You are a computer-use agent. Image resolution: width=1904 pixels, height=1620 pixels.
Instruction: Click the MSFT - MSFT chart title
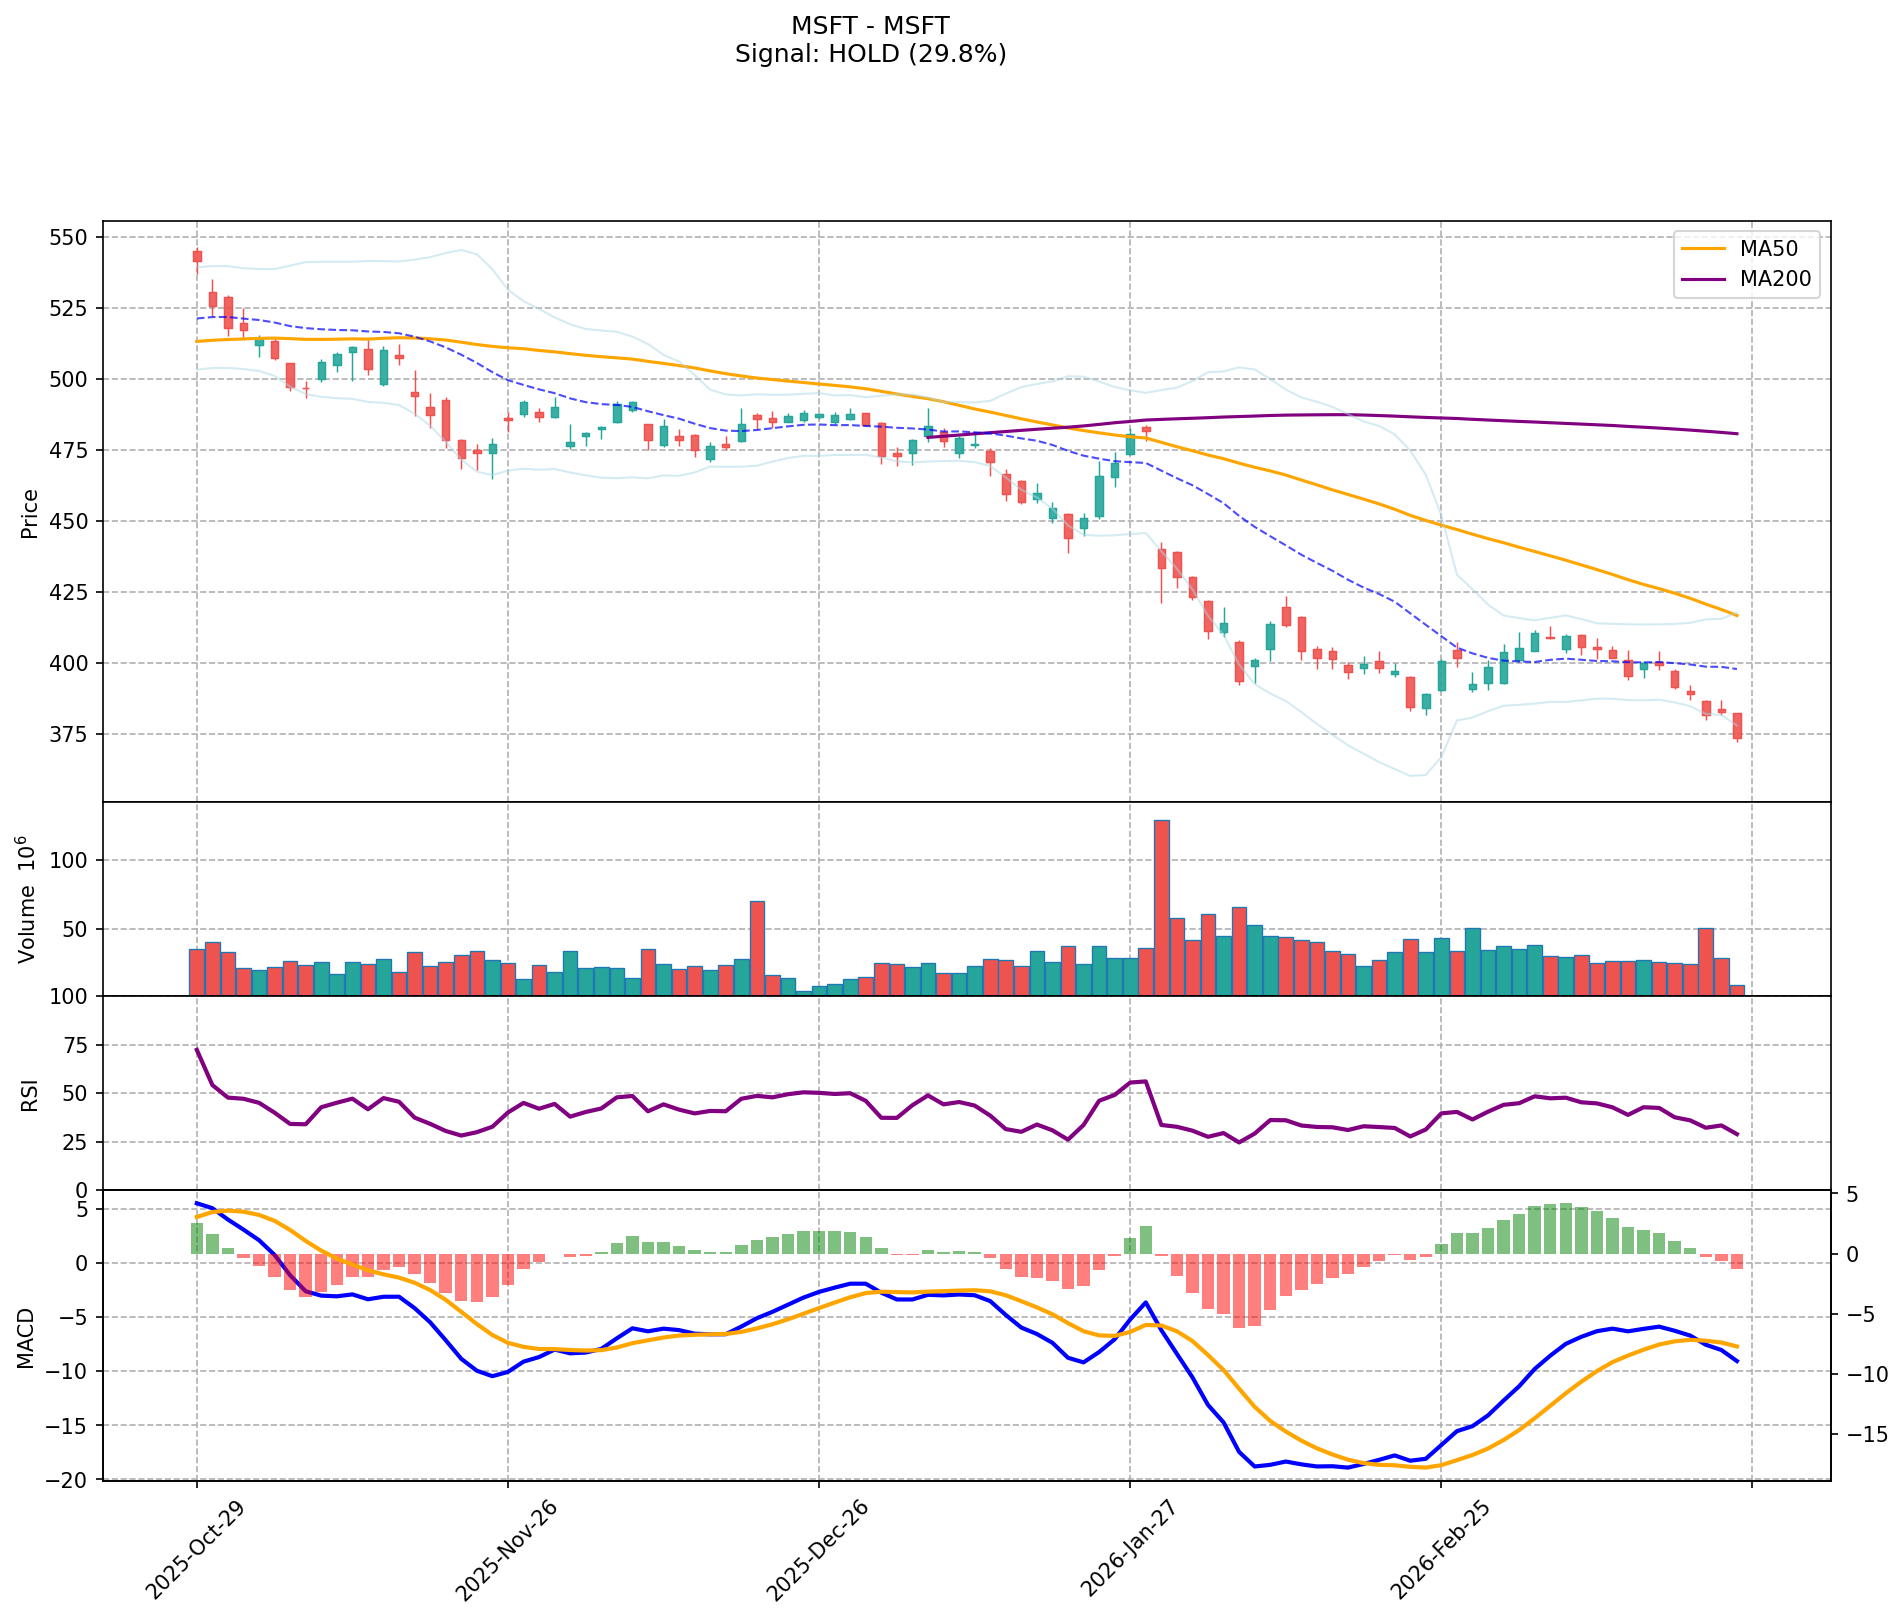coord(870,25)
